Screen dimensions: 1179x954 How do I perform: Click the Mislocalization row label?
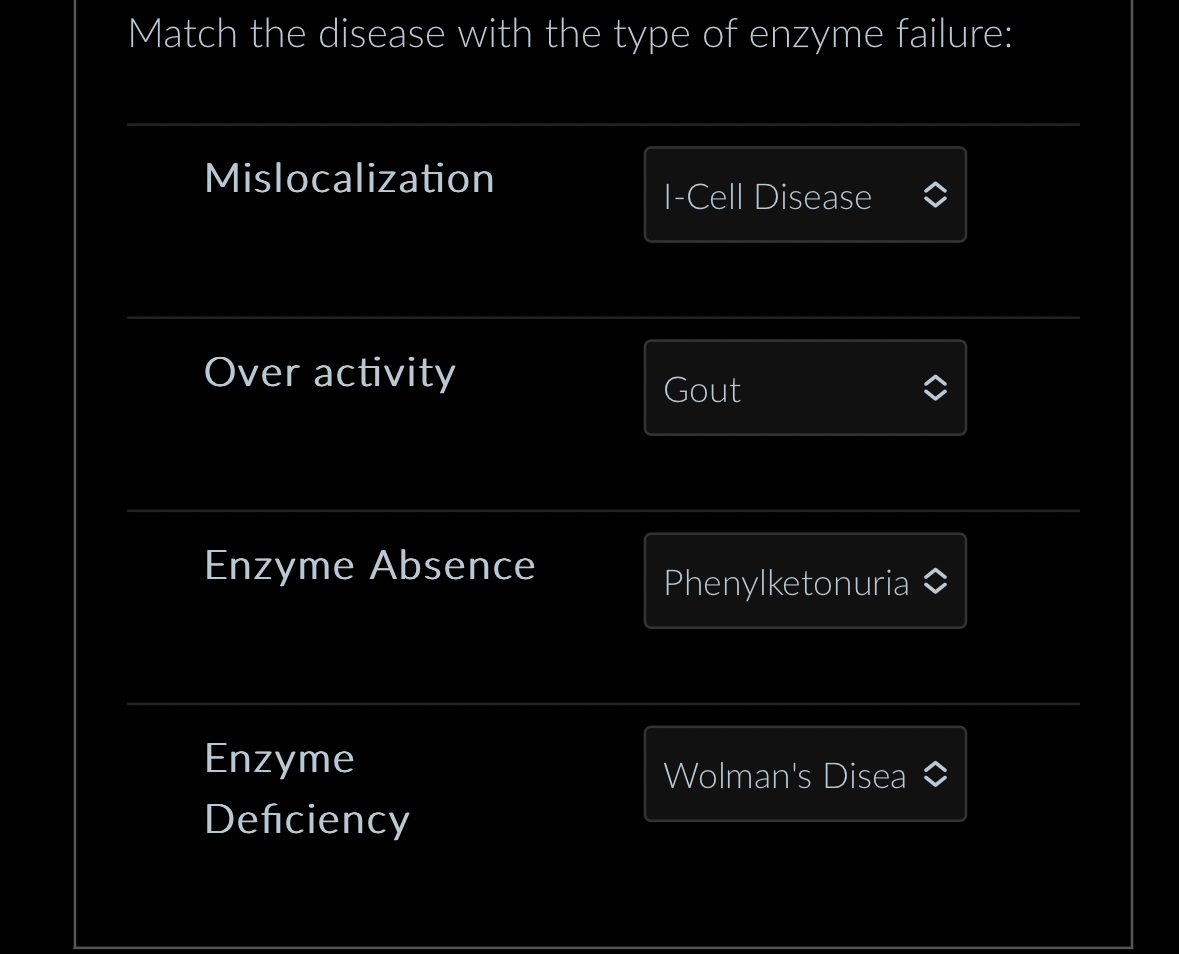[349, 177]
